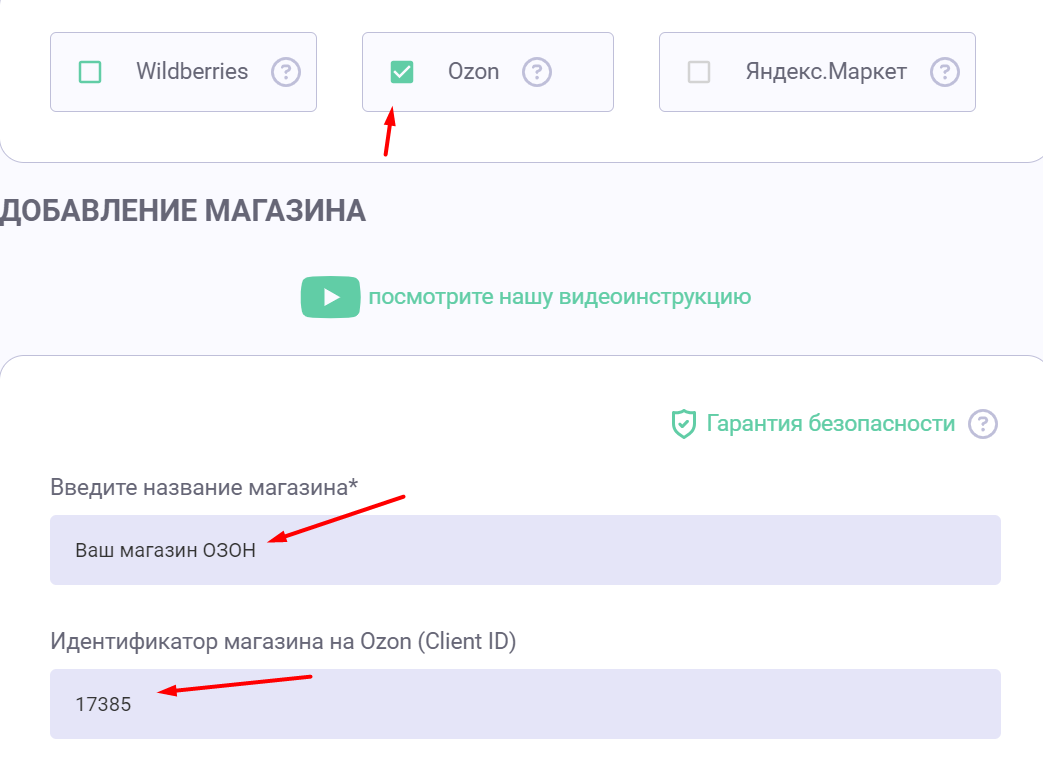Tick the Яндекс.Маркет checkbox
The image size is (1043, 768).
click(698, 72)
